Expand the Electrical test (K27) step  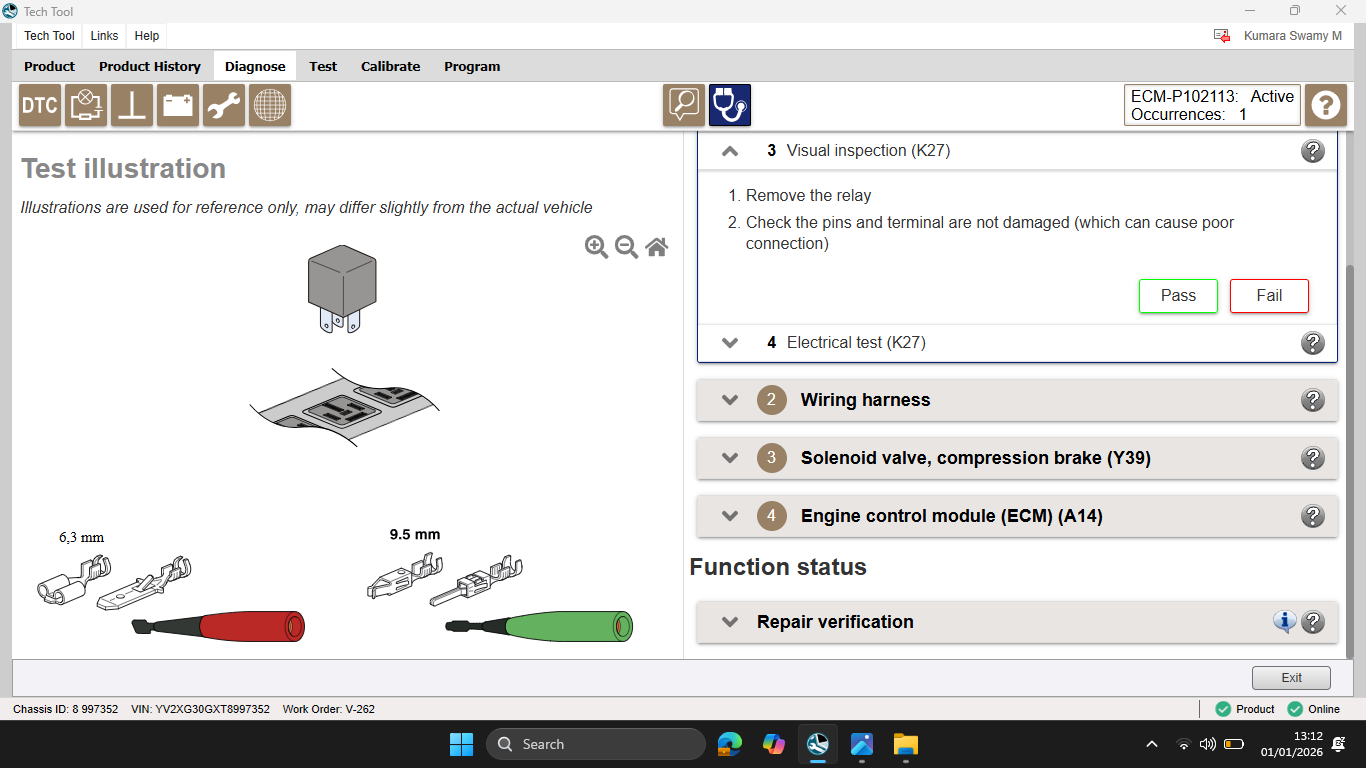pyautogui.click(x=730, y=343)
